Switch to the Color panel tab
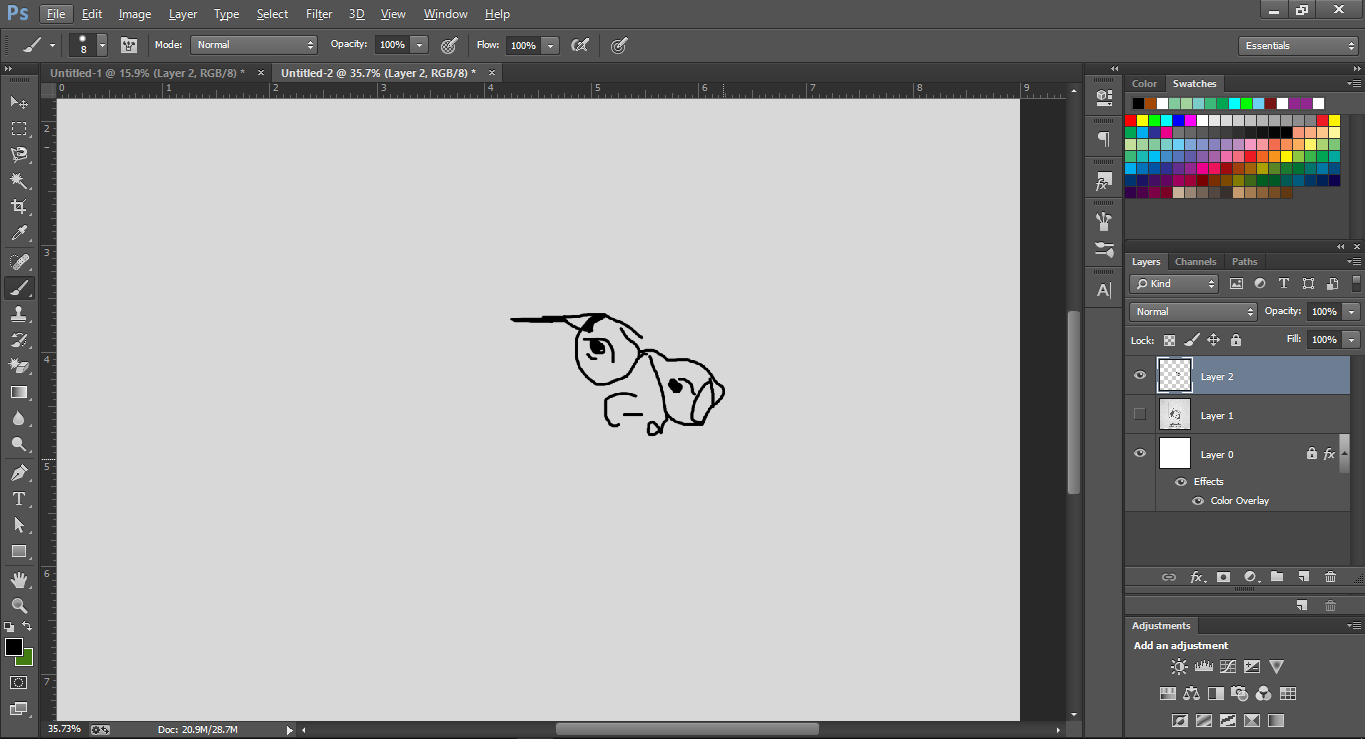This screenshot has width=1365, height=739. (1144, 84)
